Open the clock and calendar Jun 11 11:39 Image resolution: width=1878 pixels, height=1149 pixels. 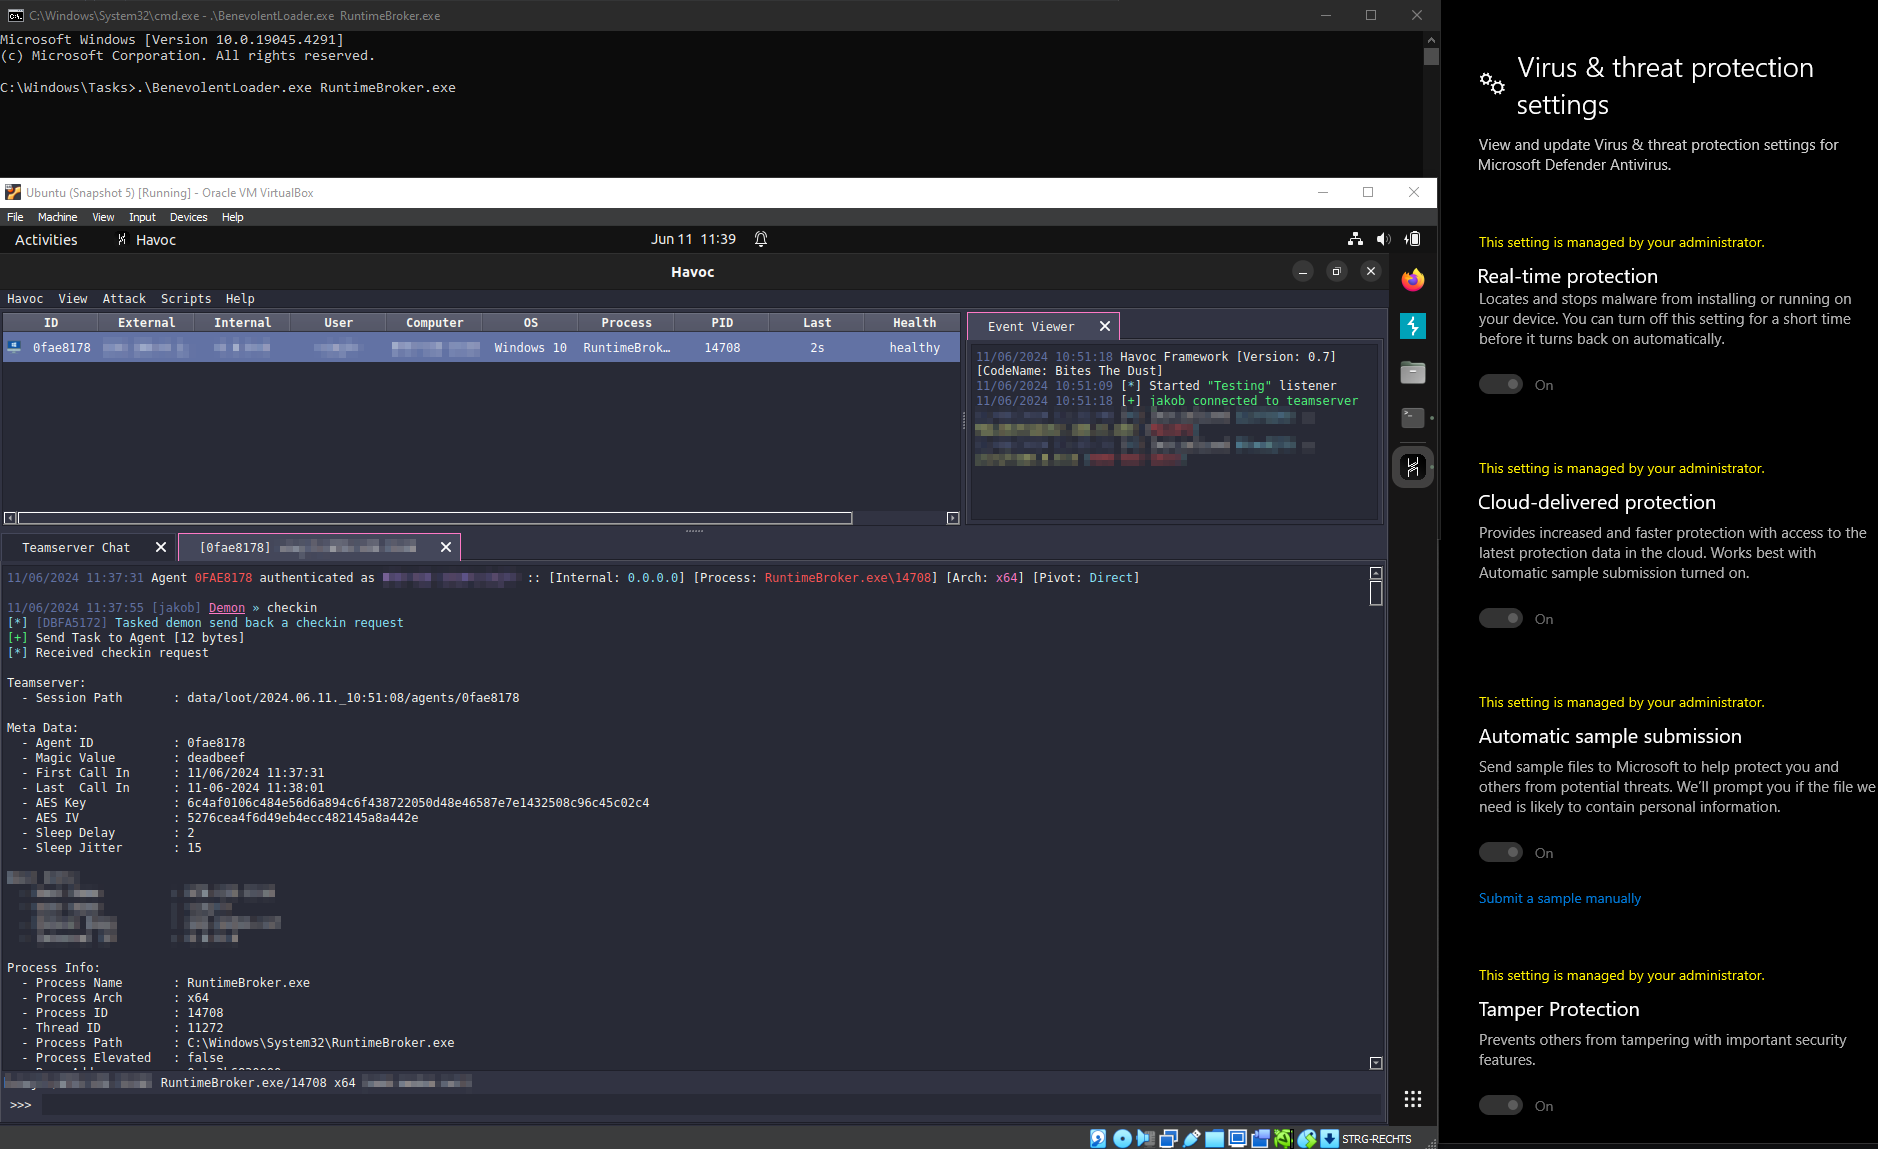pyautogui.click(x=693, y=239)
